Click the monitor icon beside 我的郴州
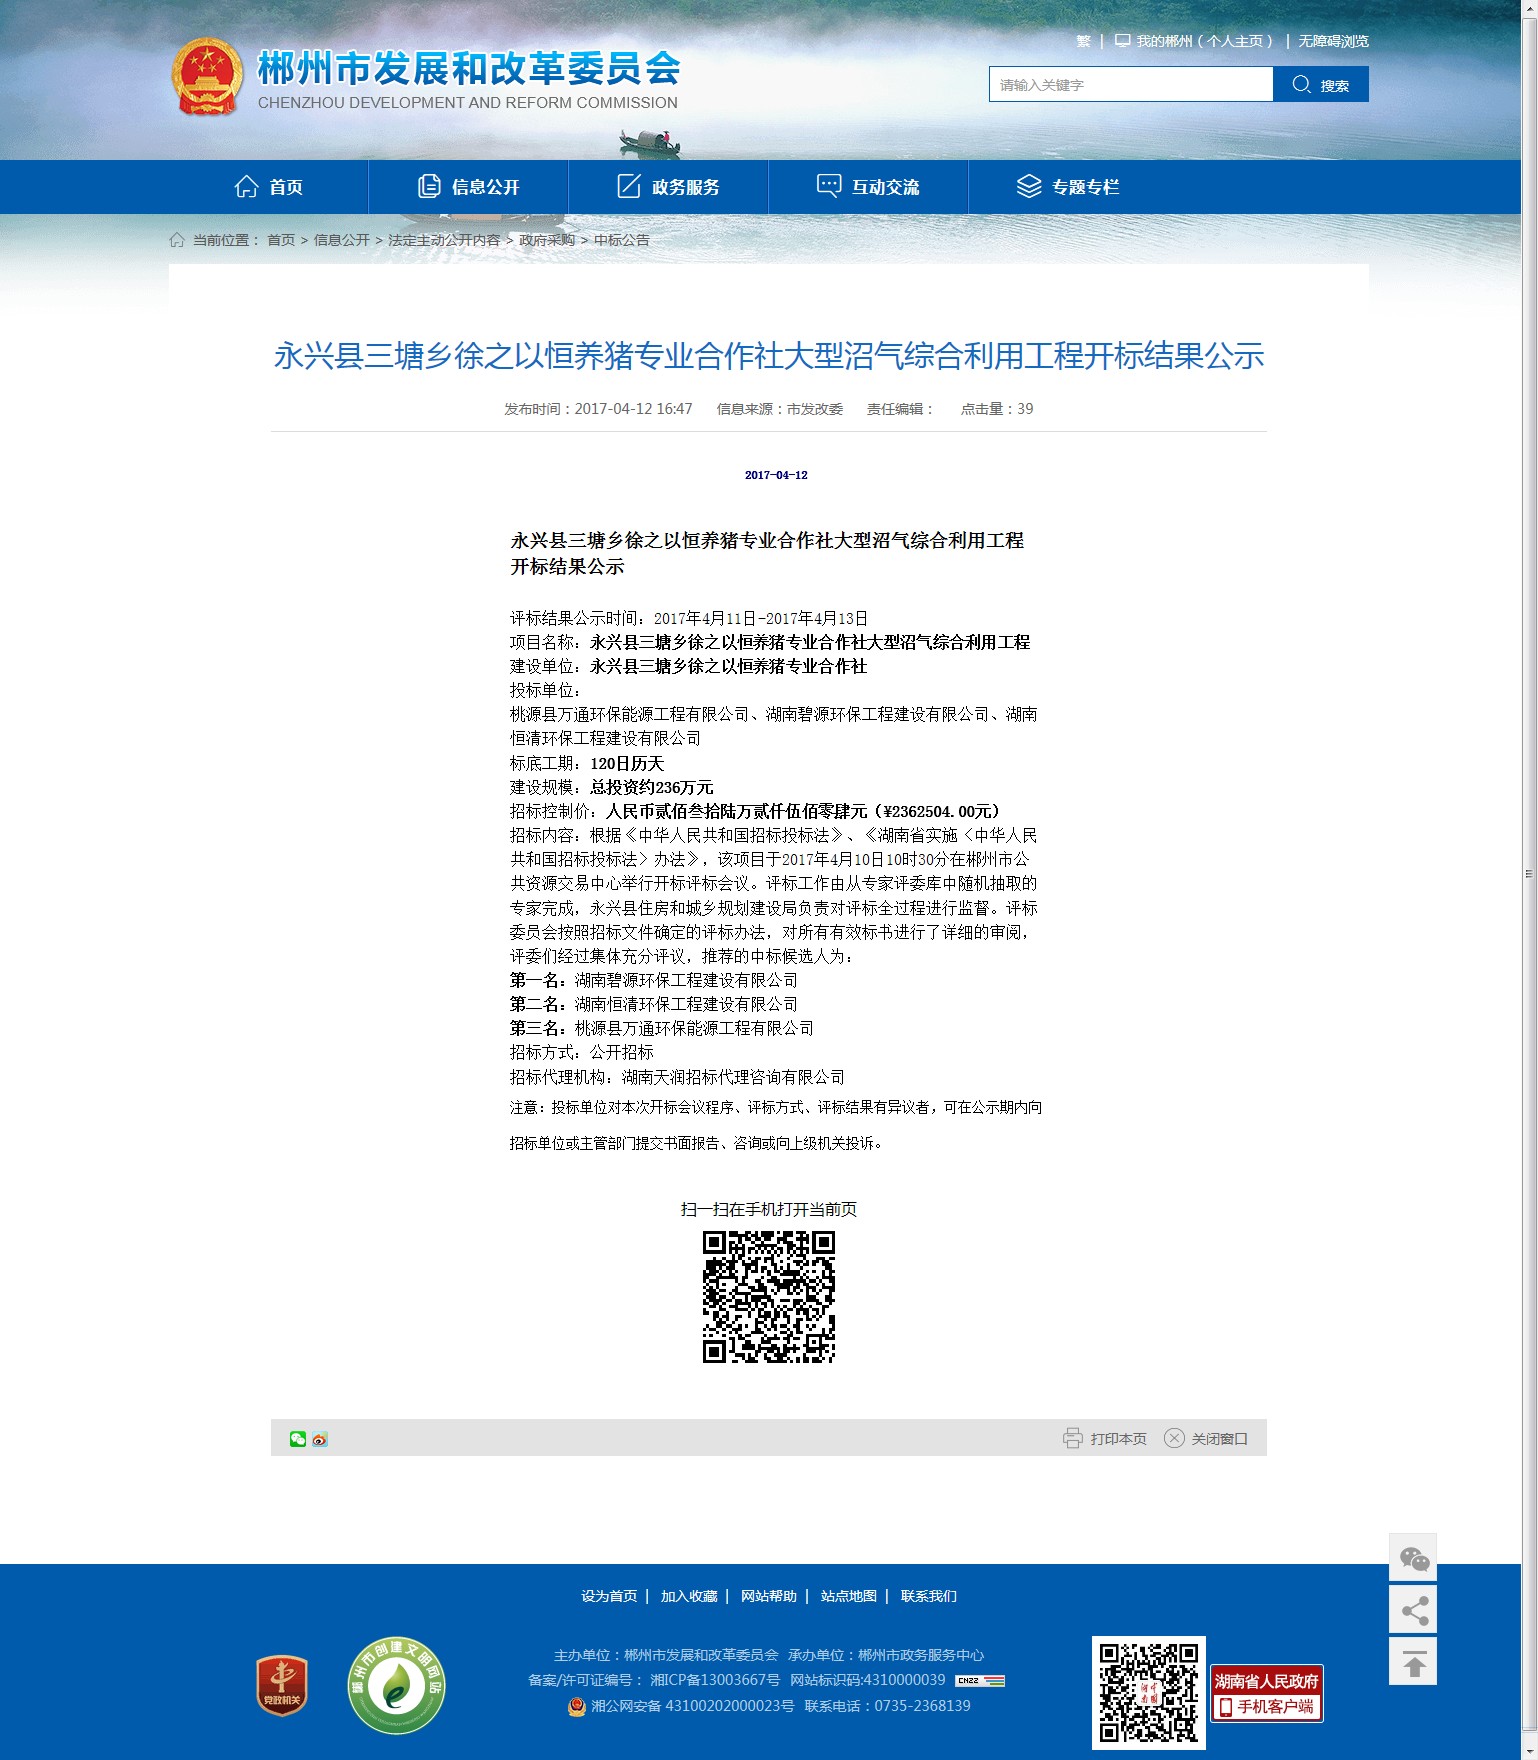The width and height of the screenshot is (1538, 1760). pos(1122,41)
